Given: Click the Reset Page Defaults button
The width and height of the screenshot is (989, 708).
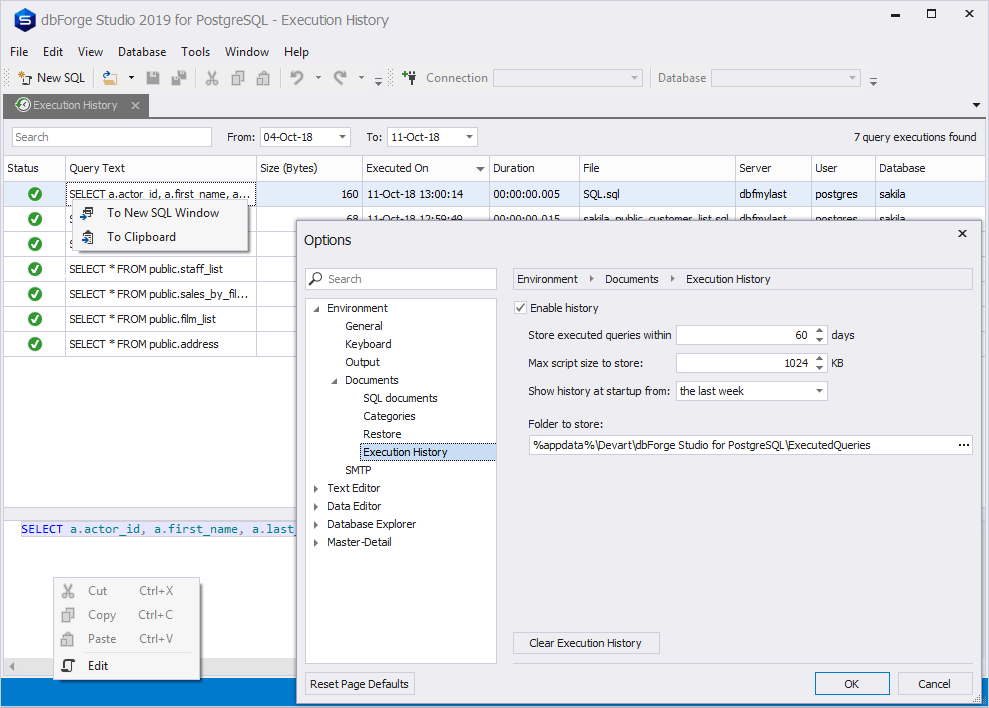Looking at the screenshot, I should (360, 685).
